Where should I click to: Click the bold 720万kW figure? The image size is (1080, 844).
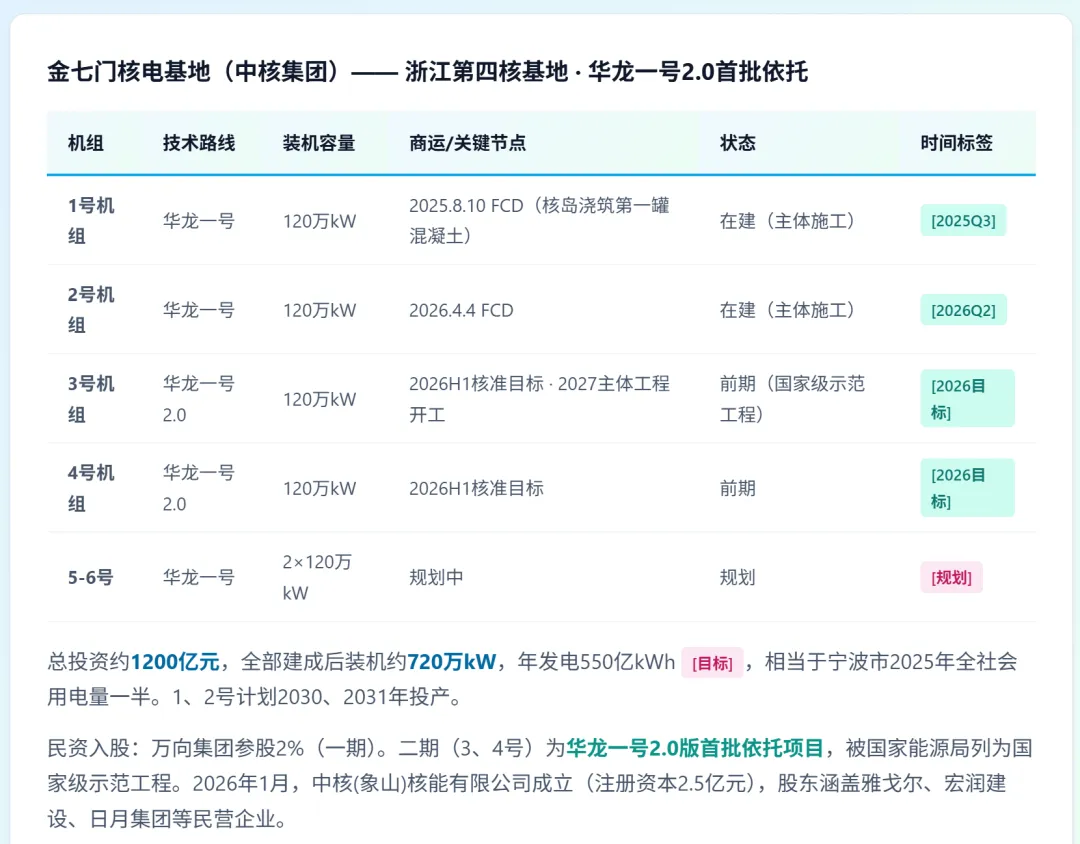[452, 661]
